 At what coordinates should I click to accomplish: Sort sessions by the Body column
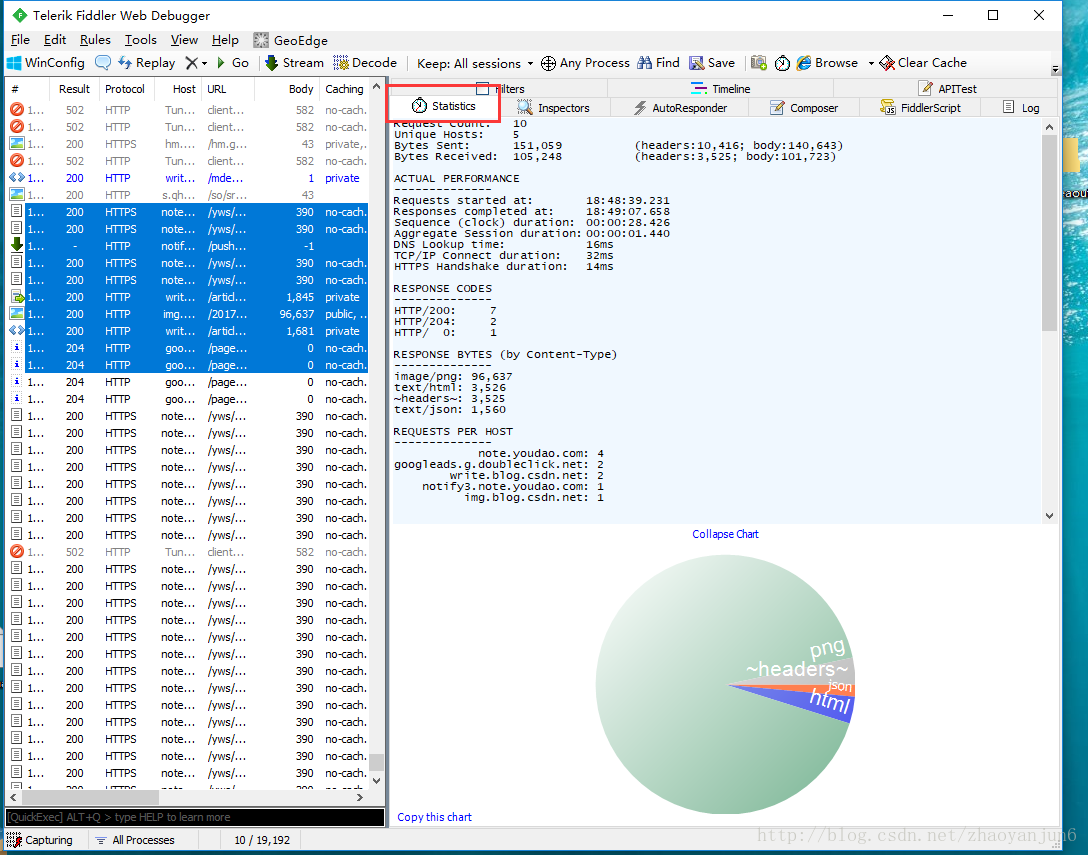click(289, 89)
